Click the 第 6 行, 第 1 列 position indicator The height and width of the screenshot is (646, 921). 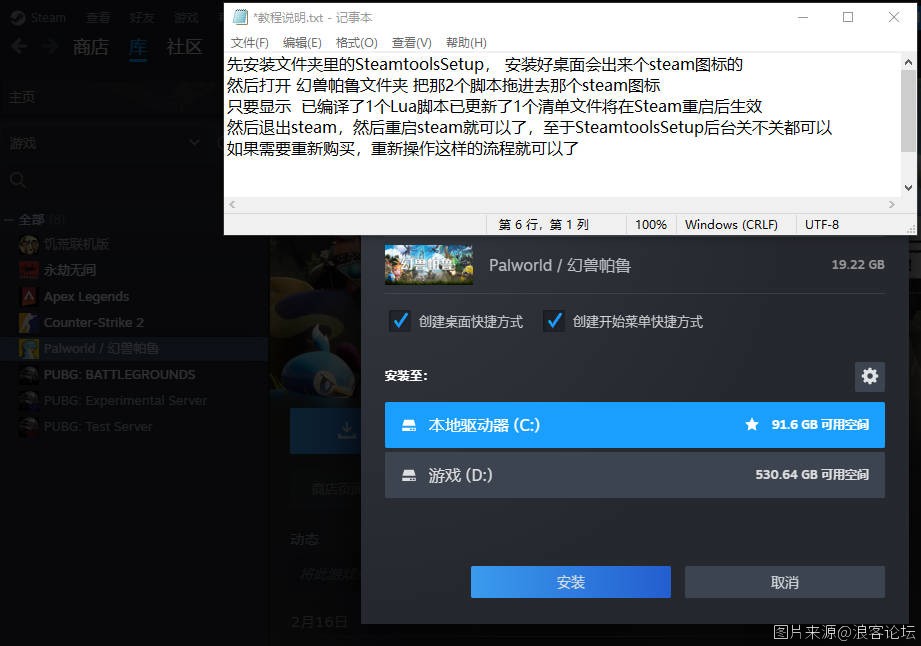click(543, 224)
